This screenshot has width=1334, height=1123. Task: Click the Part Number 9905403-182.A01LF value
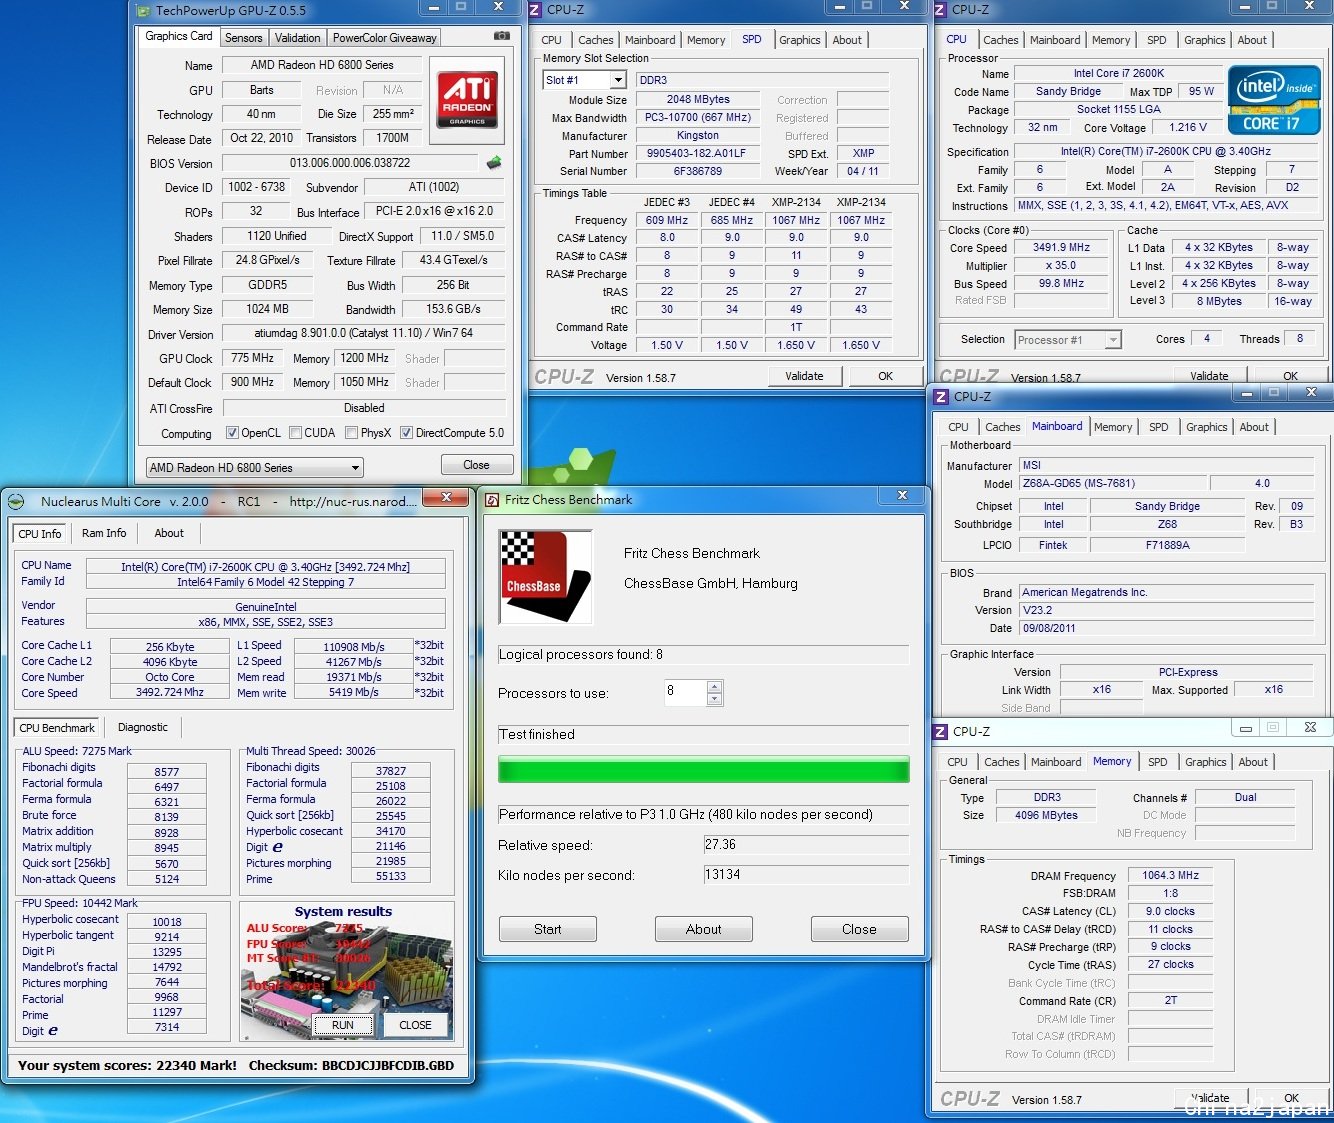pyautogui.click(x=697, y=154)
